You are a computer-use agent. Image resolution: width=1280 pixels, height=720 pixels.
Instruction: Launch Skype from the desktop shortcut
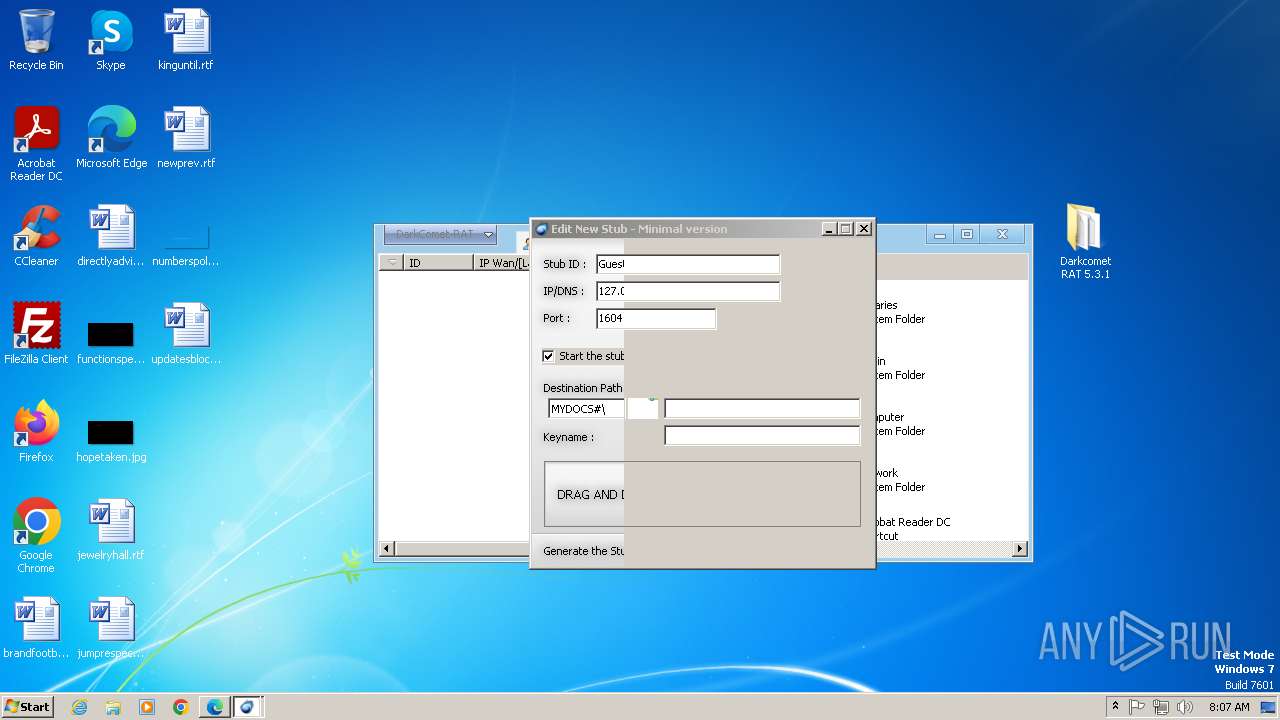point(111,40)
